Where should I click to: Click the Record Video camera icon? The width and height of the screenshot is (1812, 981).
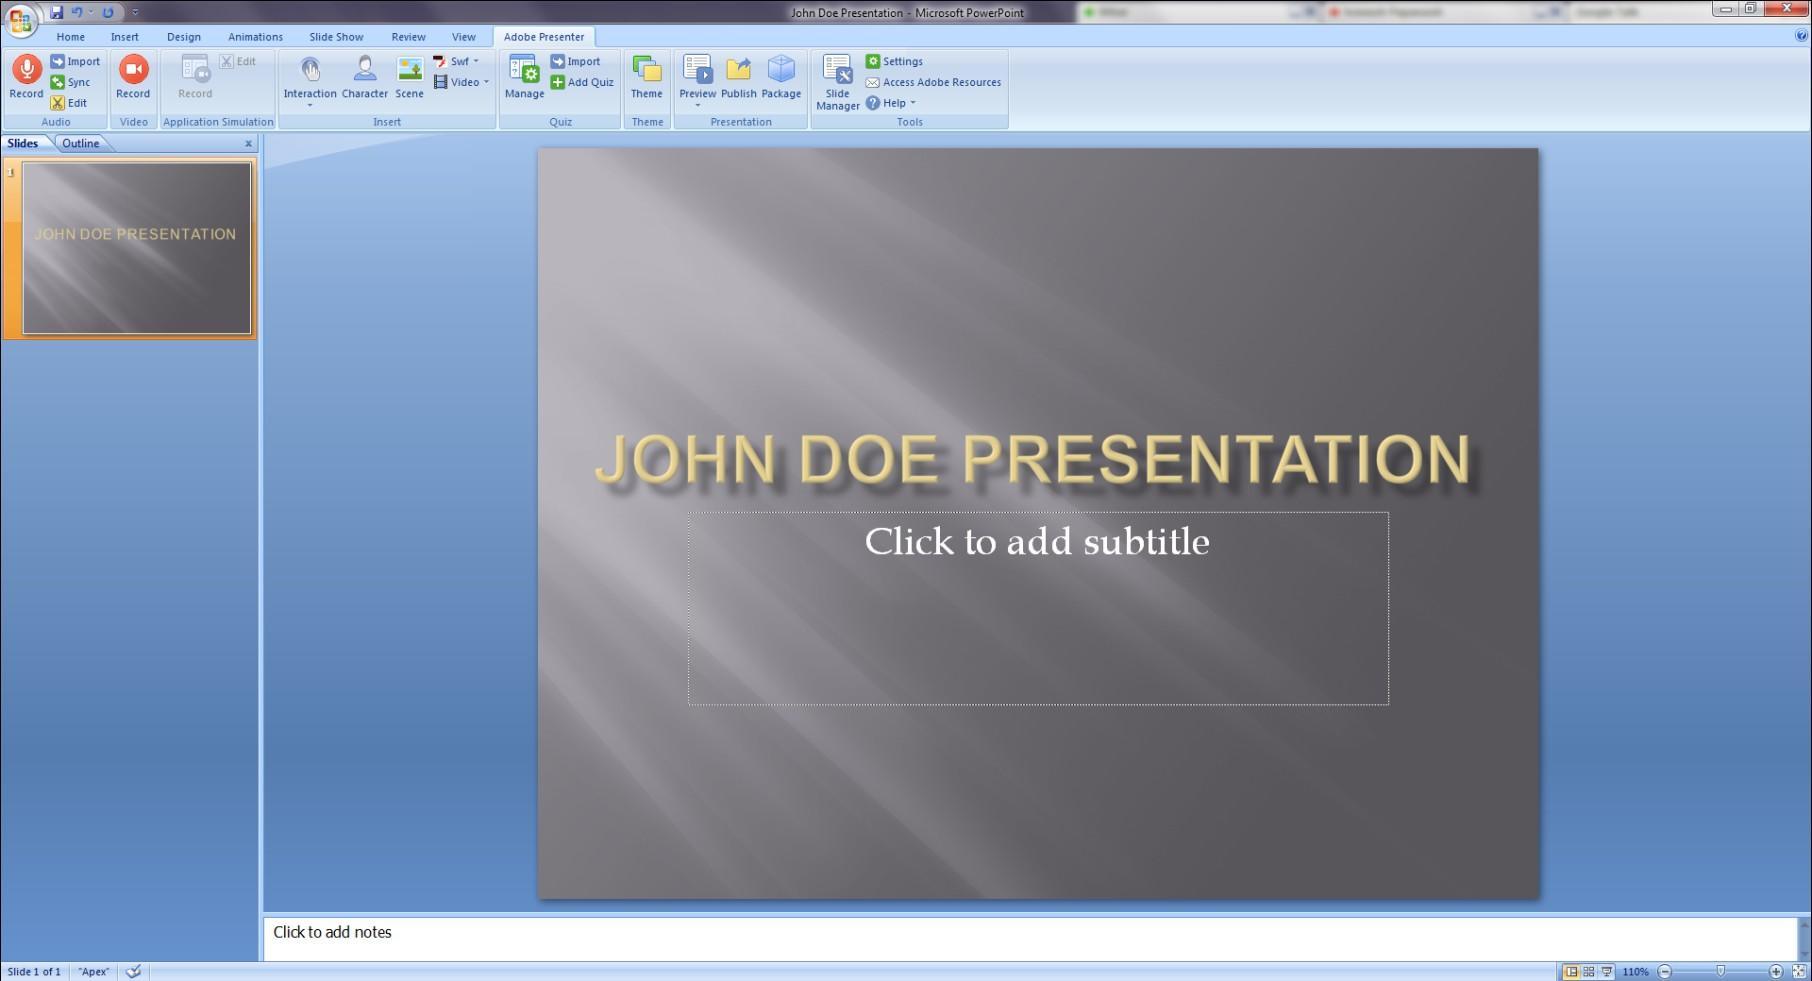point(133,69)
